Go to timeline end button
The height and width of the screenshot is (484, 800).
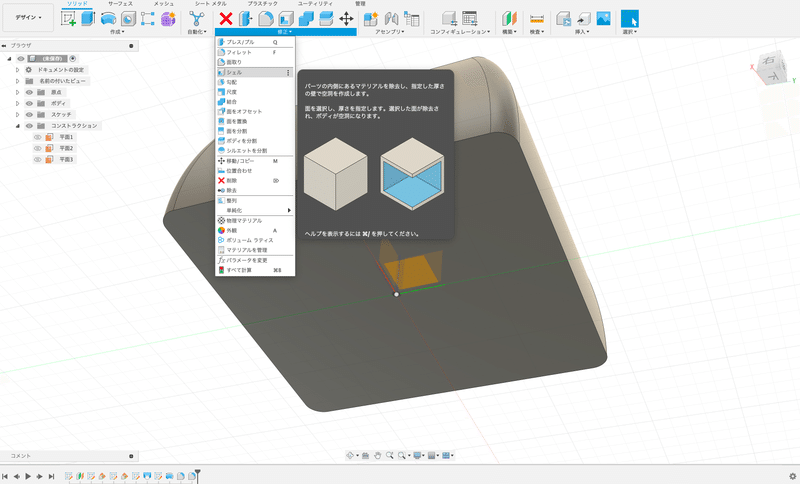pos(51,476)
